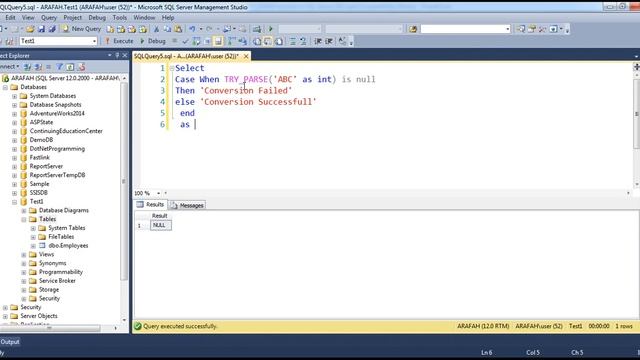The height and width of the screenshot is (360, 640).
Task: Collapse the Test1 database node
Action: [x=14, y=202]
